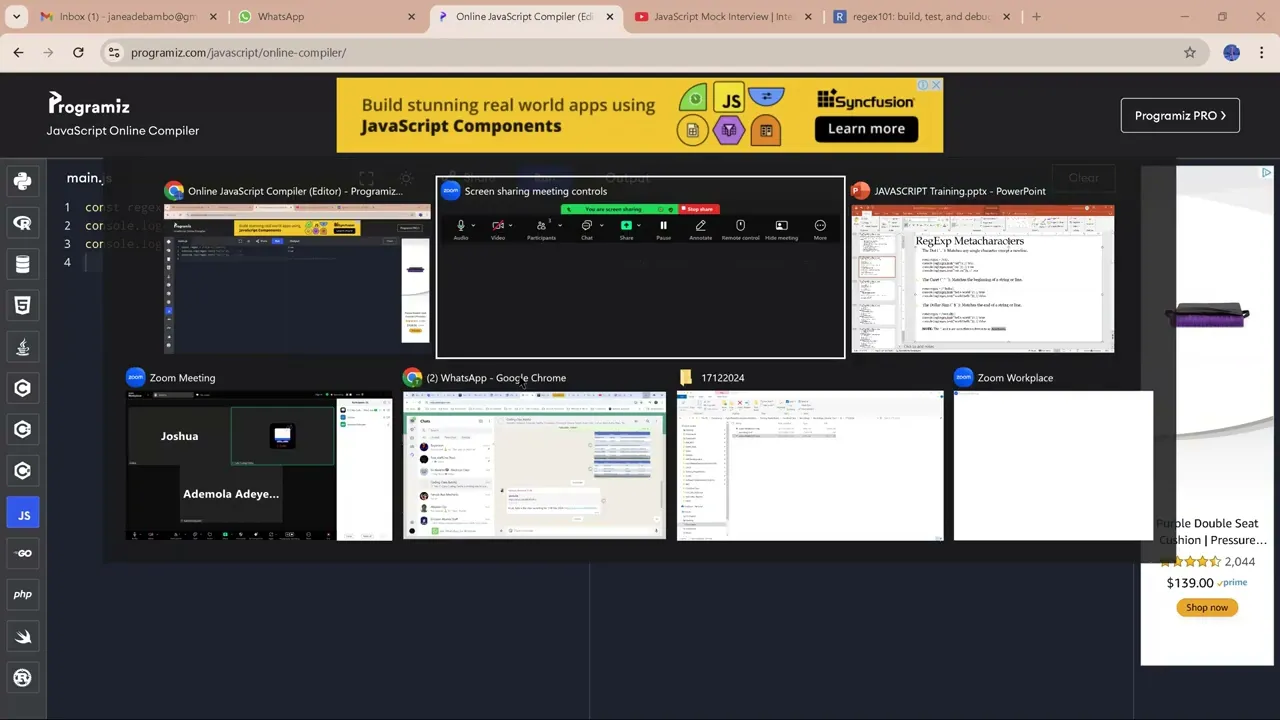Click Shop now on Amazon ad
Screen dimensions: 1280x720
point(1207,607)
